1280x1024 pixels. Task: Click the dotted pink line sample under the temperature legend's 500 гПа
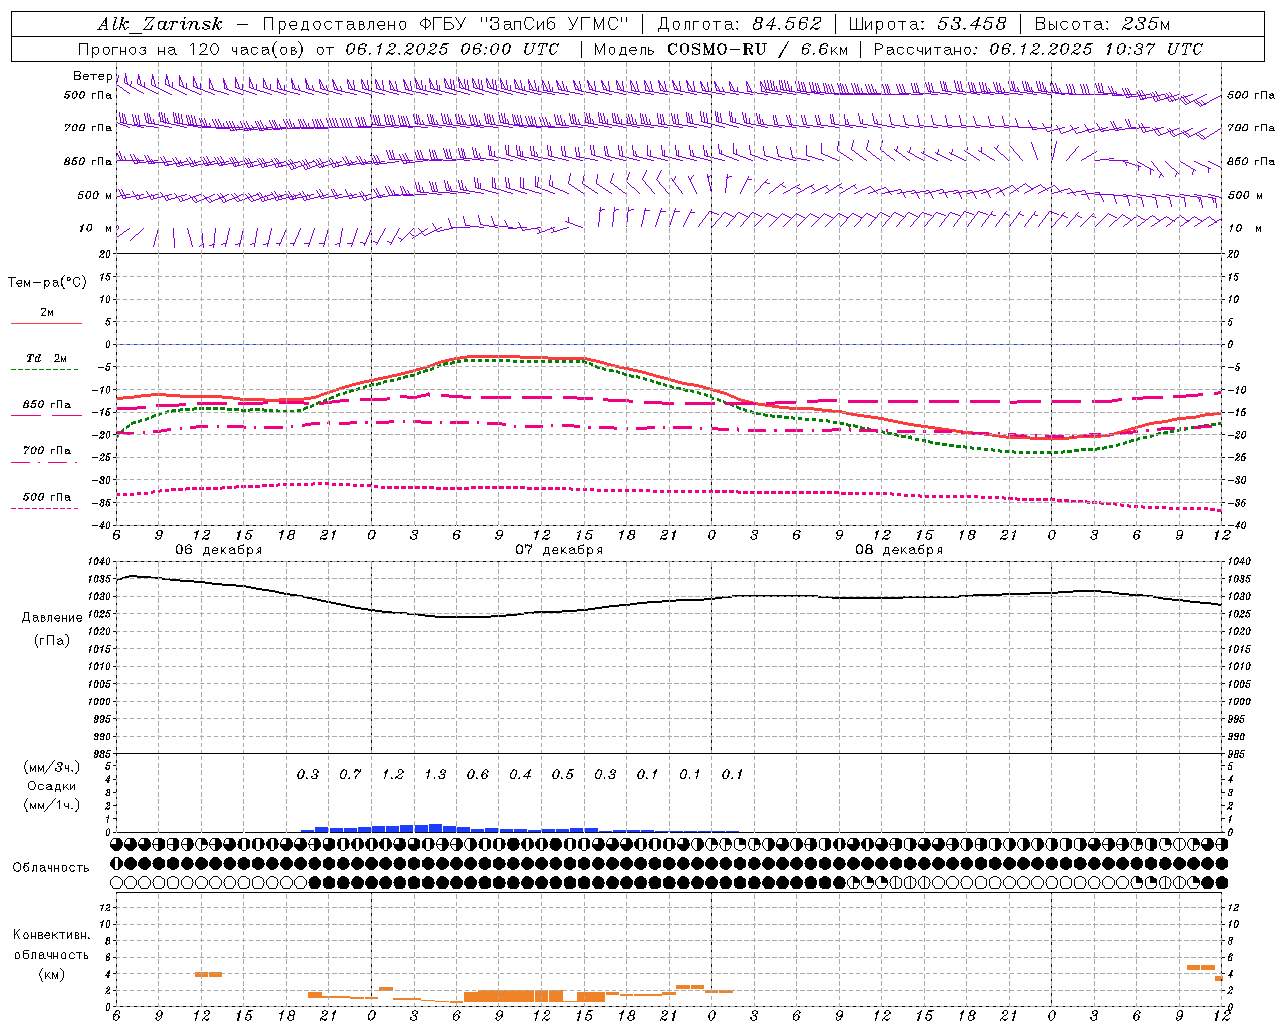coord(45,508)
